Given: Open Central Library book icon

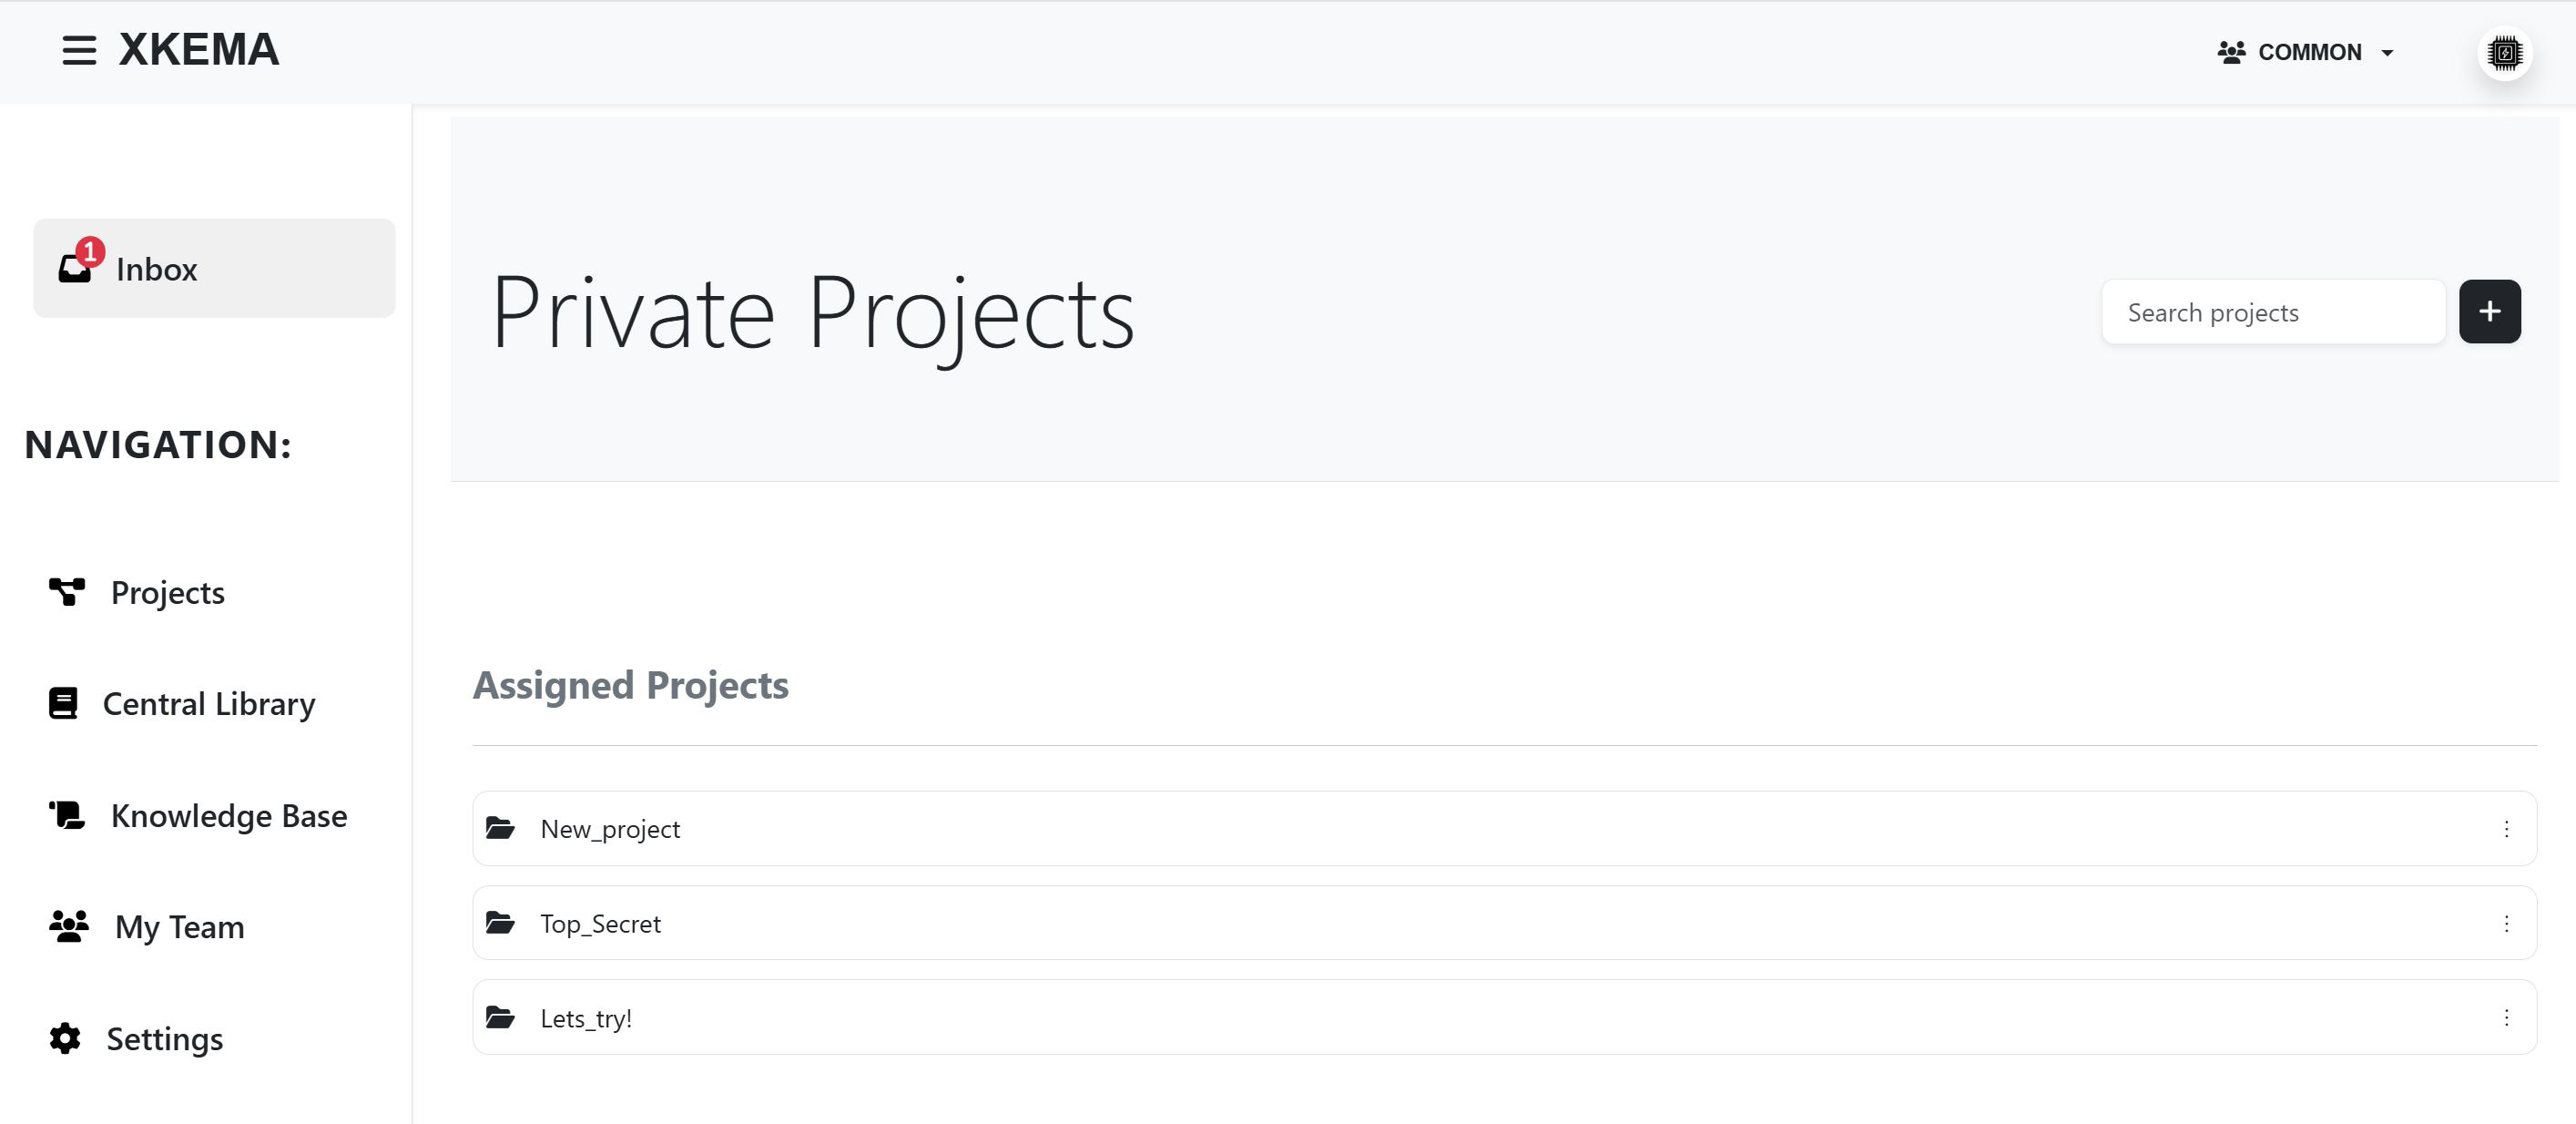Looking at the screenshot, I should [63, 703].
